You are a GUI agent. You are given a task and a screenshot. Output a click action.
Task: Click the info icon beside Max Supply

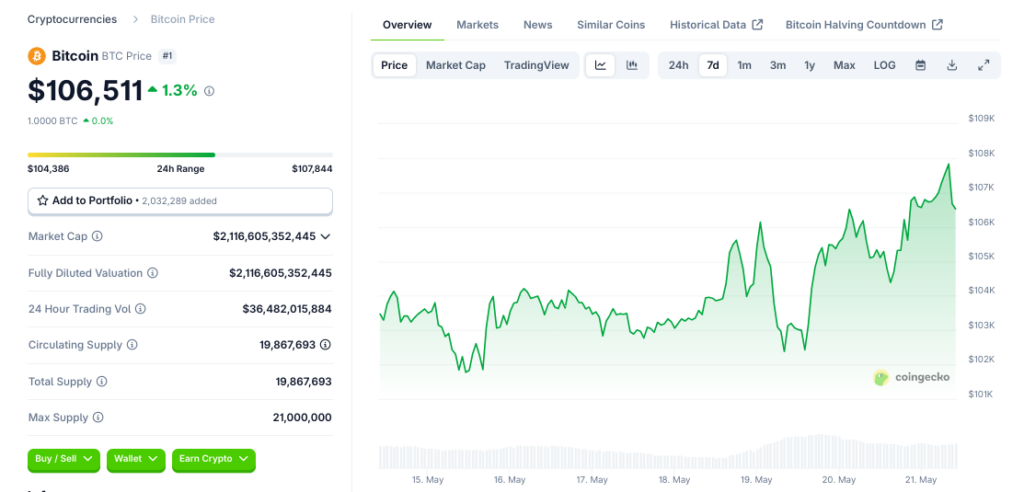point(97,417)
